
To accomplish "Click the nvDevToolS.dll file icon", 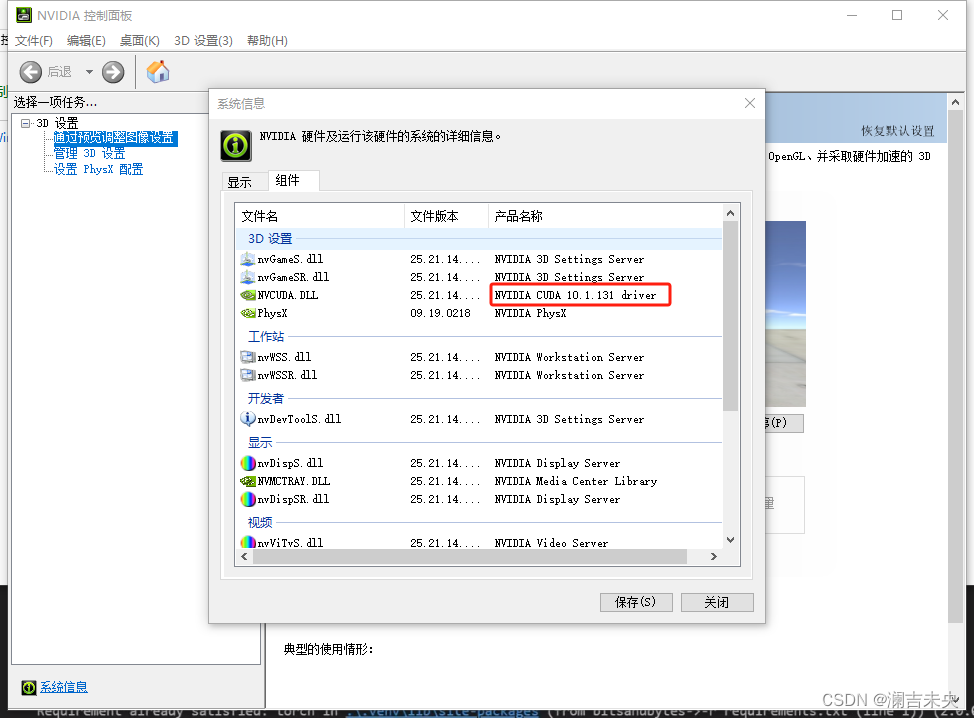I will [248, 419].
